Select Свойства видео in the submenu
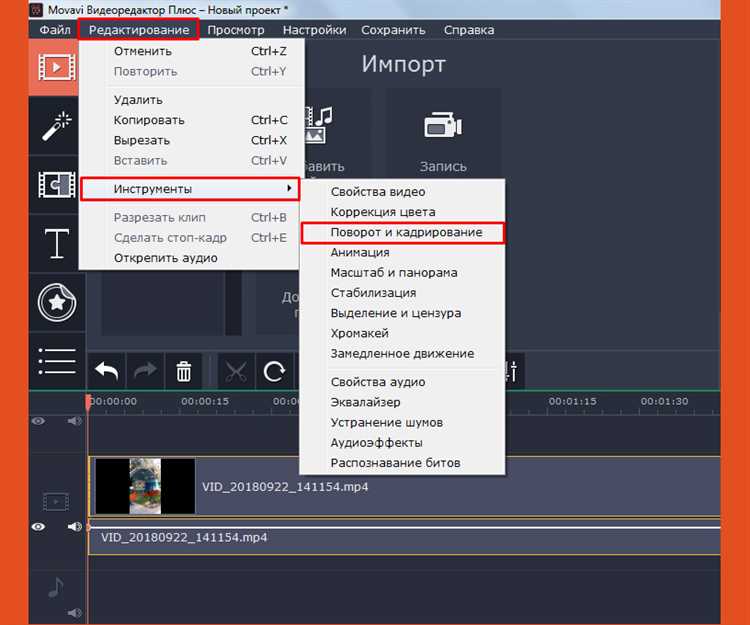Viewport: 750px width, 625px height. click(x=402, y=192)
